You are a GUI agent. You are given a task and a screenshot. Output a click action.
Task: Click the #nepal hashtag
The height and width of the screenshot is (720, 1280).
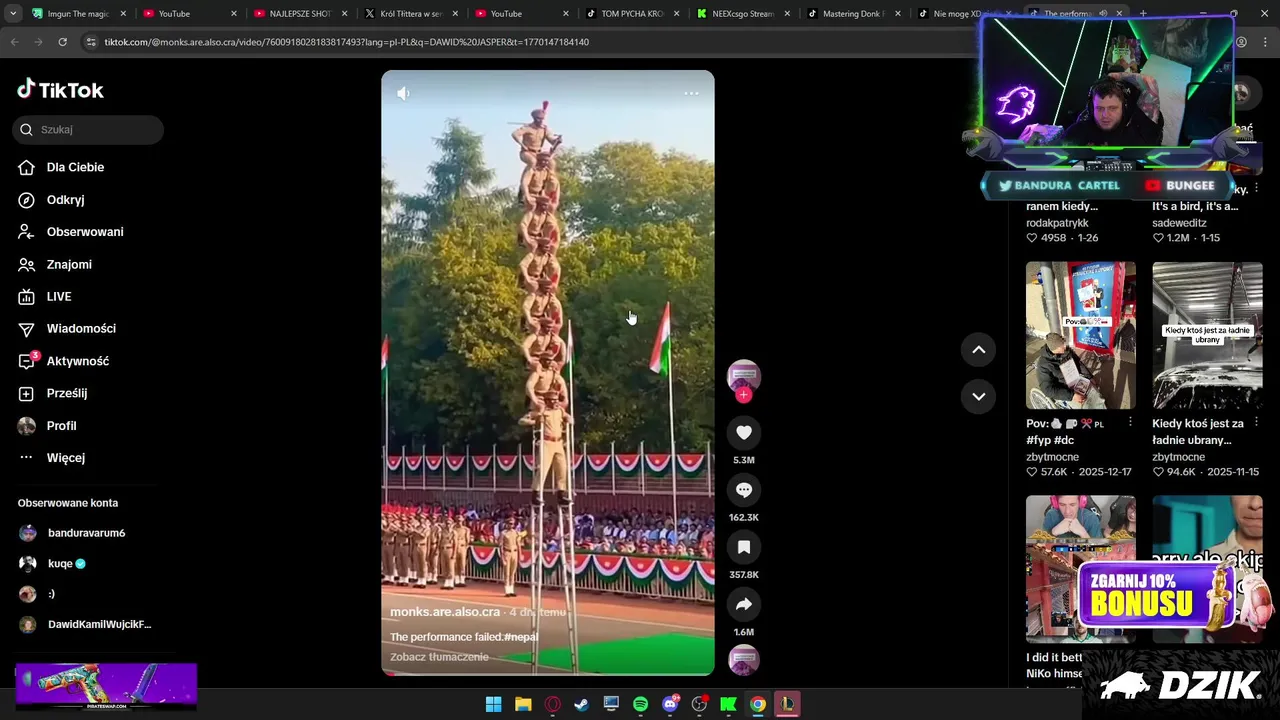(521, 637)
